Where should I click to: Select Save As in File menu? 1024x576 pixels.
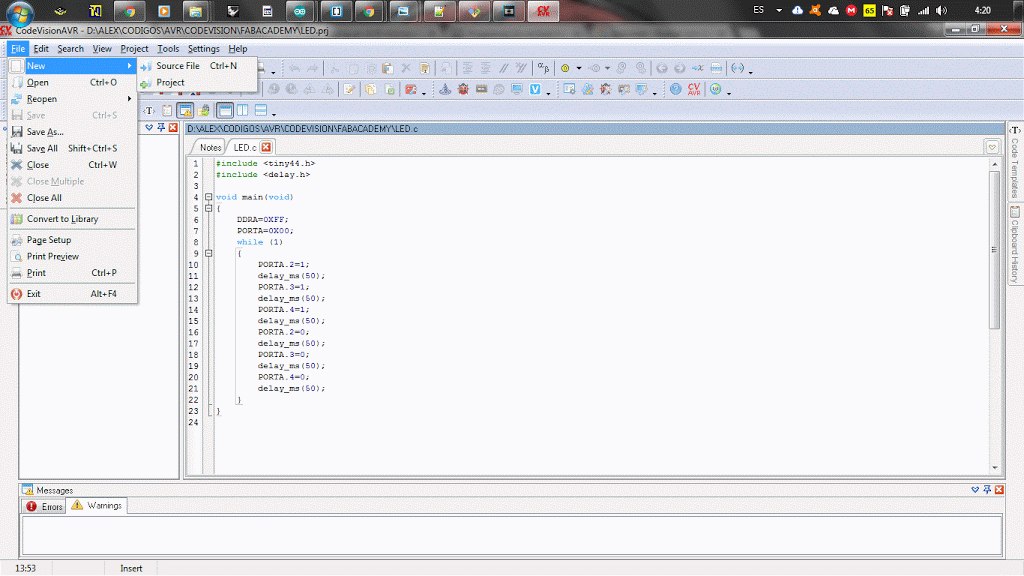click(72, 132)
